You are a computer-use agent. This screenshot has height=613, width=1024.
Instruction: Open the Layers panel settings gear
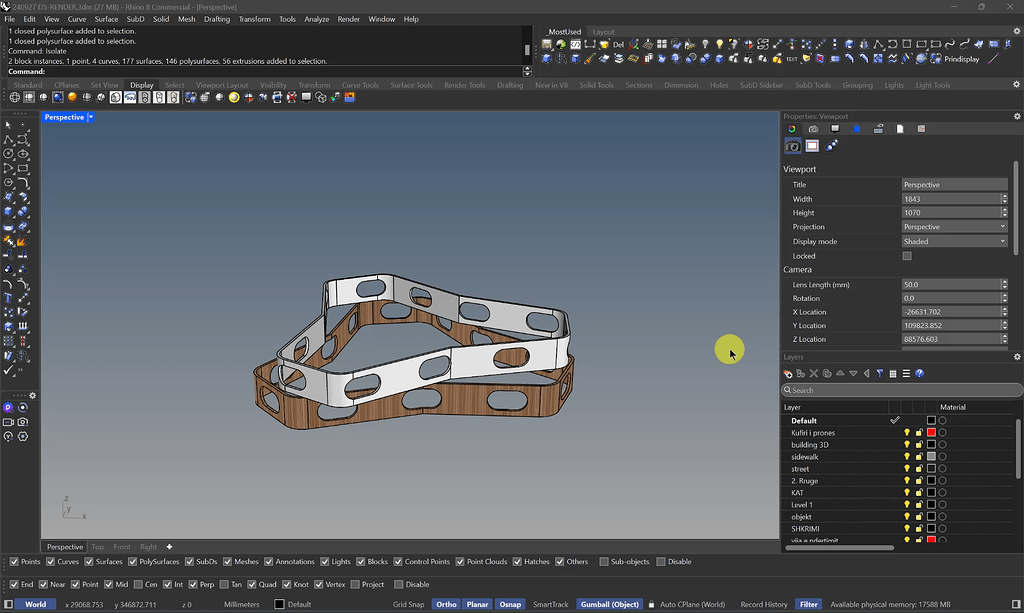click(x=1017, y=357)
